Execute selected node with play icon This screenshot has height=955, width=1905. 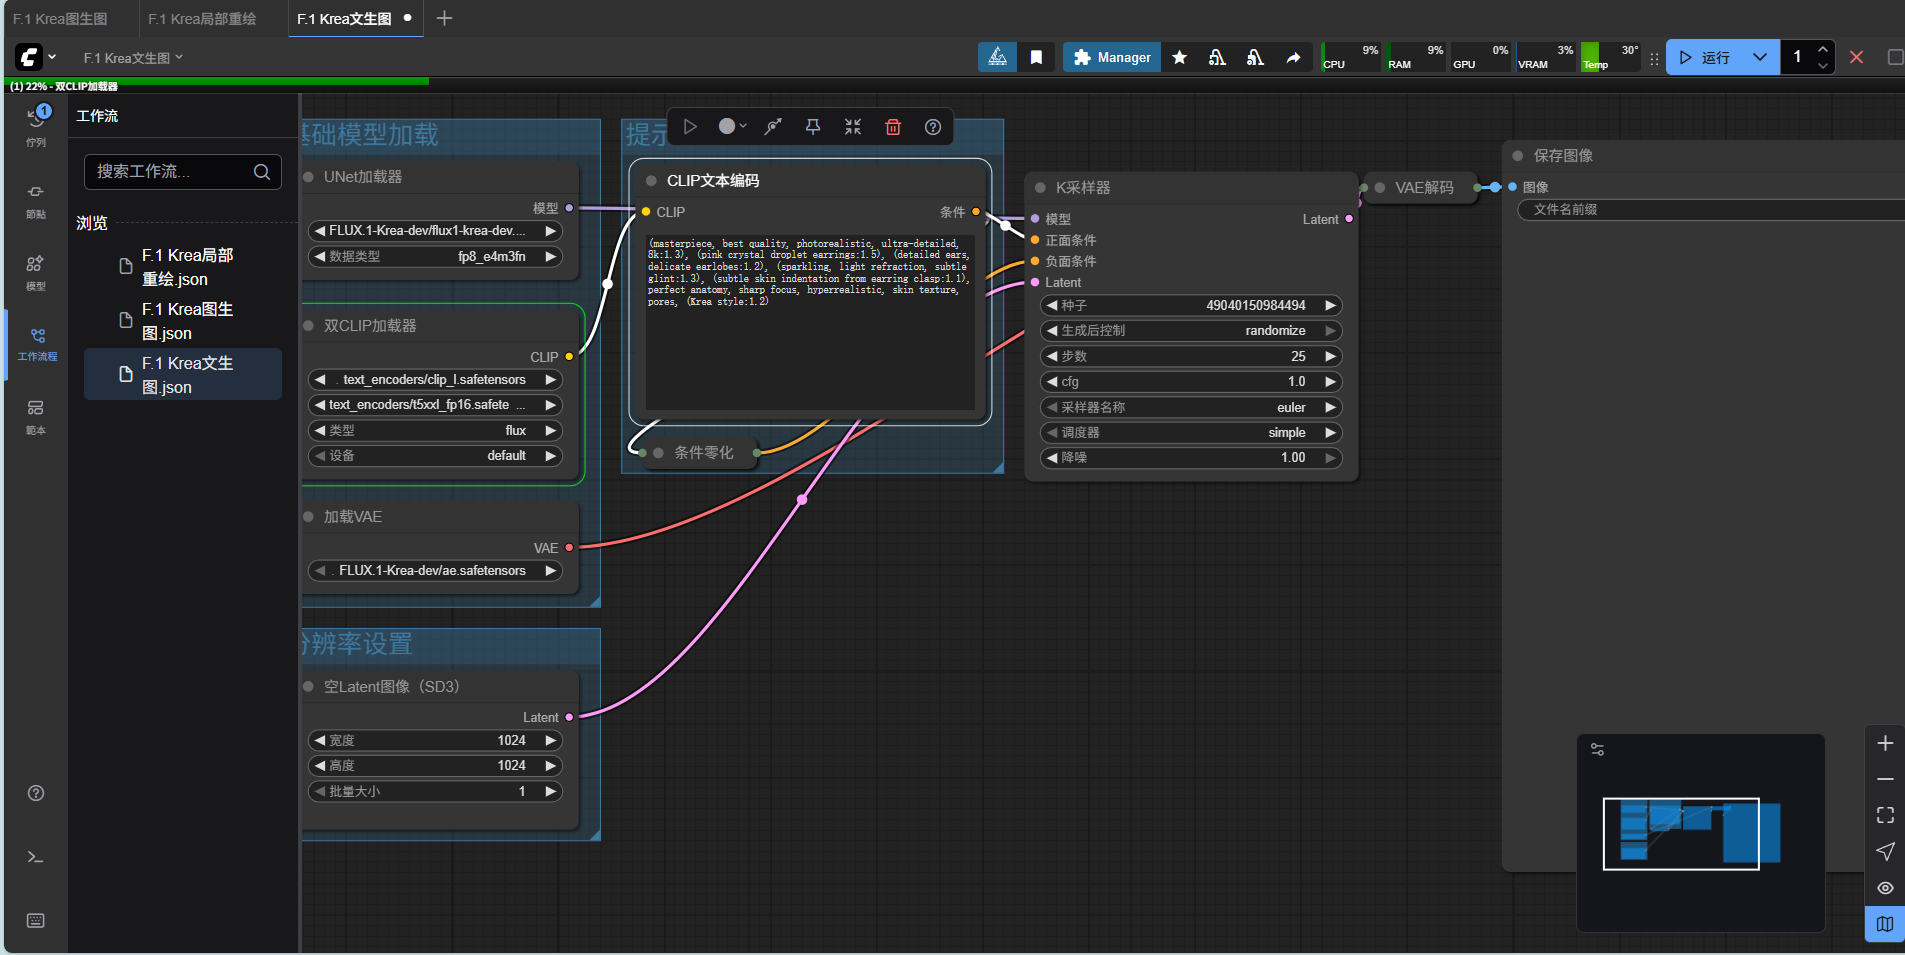click(x=690, y=127)
